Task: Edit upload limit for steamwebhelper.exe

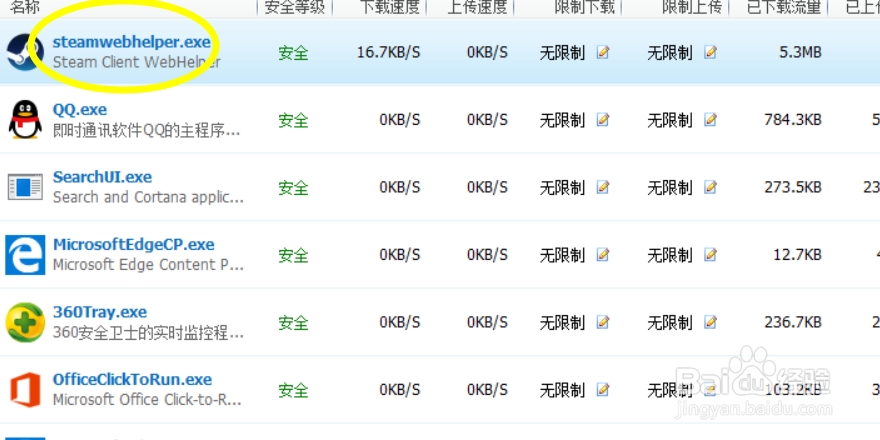Action: click(x=711, y=52)
